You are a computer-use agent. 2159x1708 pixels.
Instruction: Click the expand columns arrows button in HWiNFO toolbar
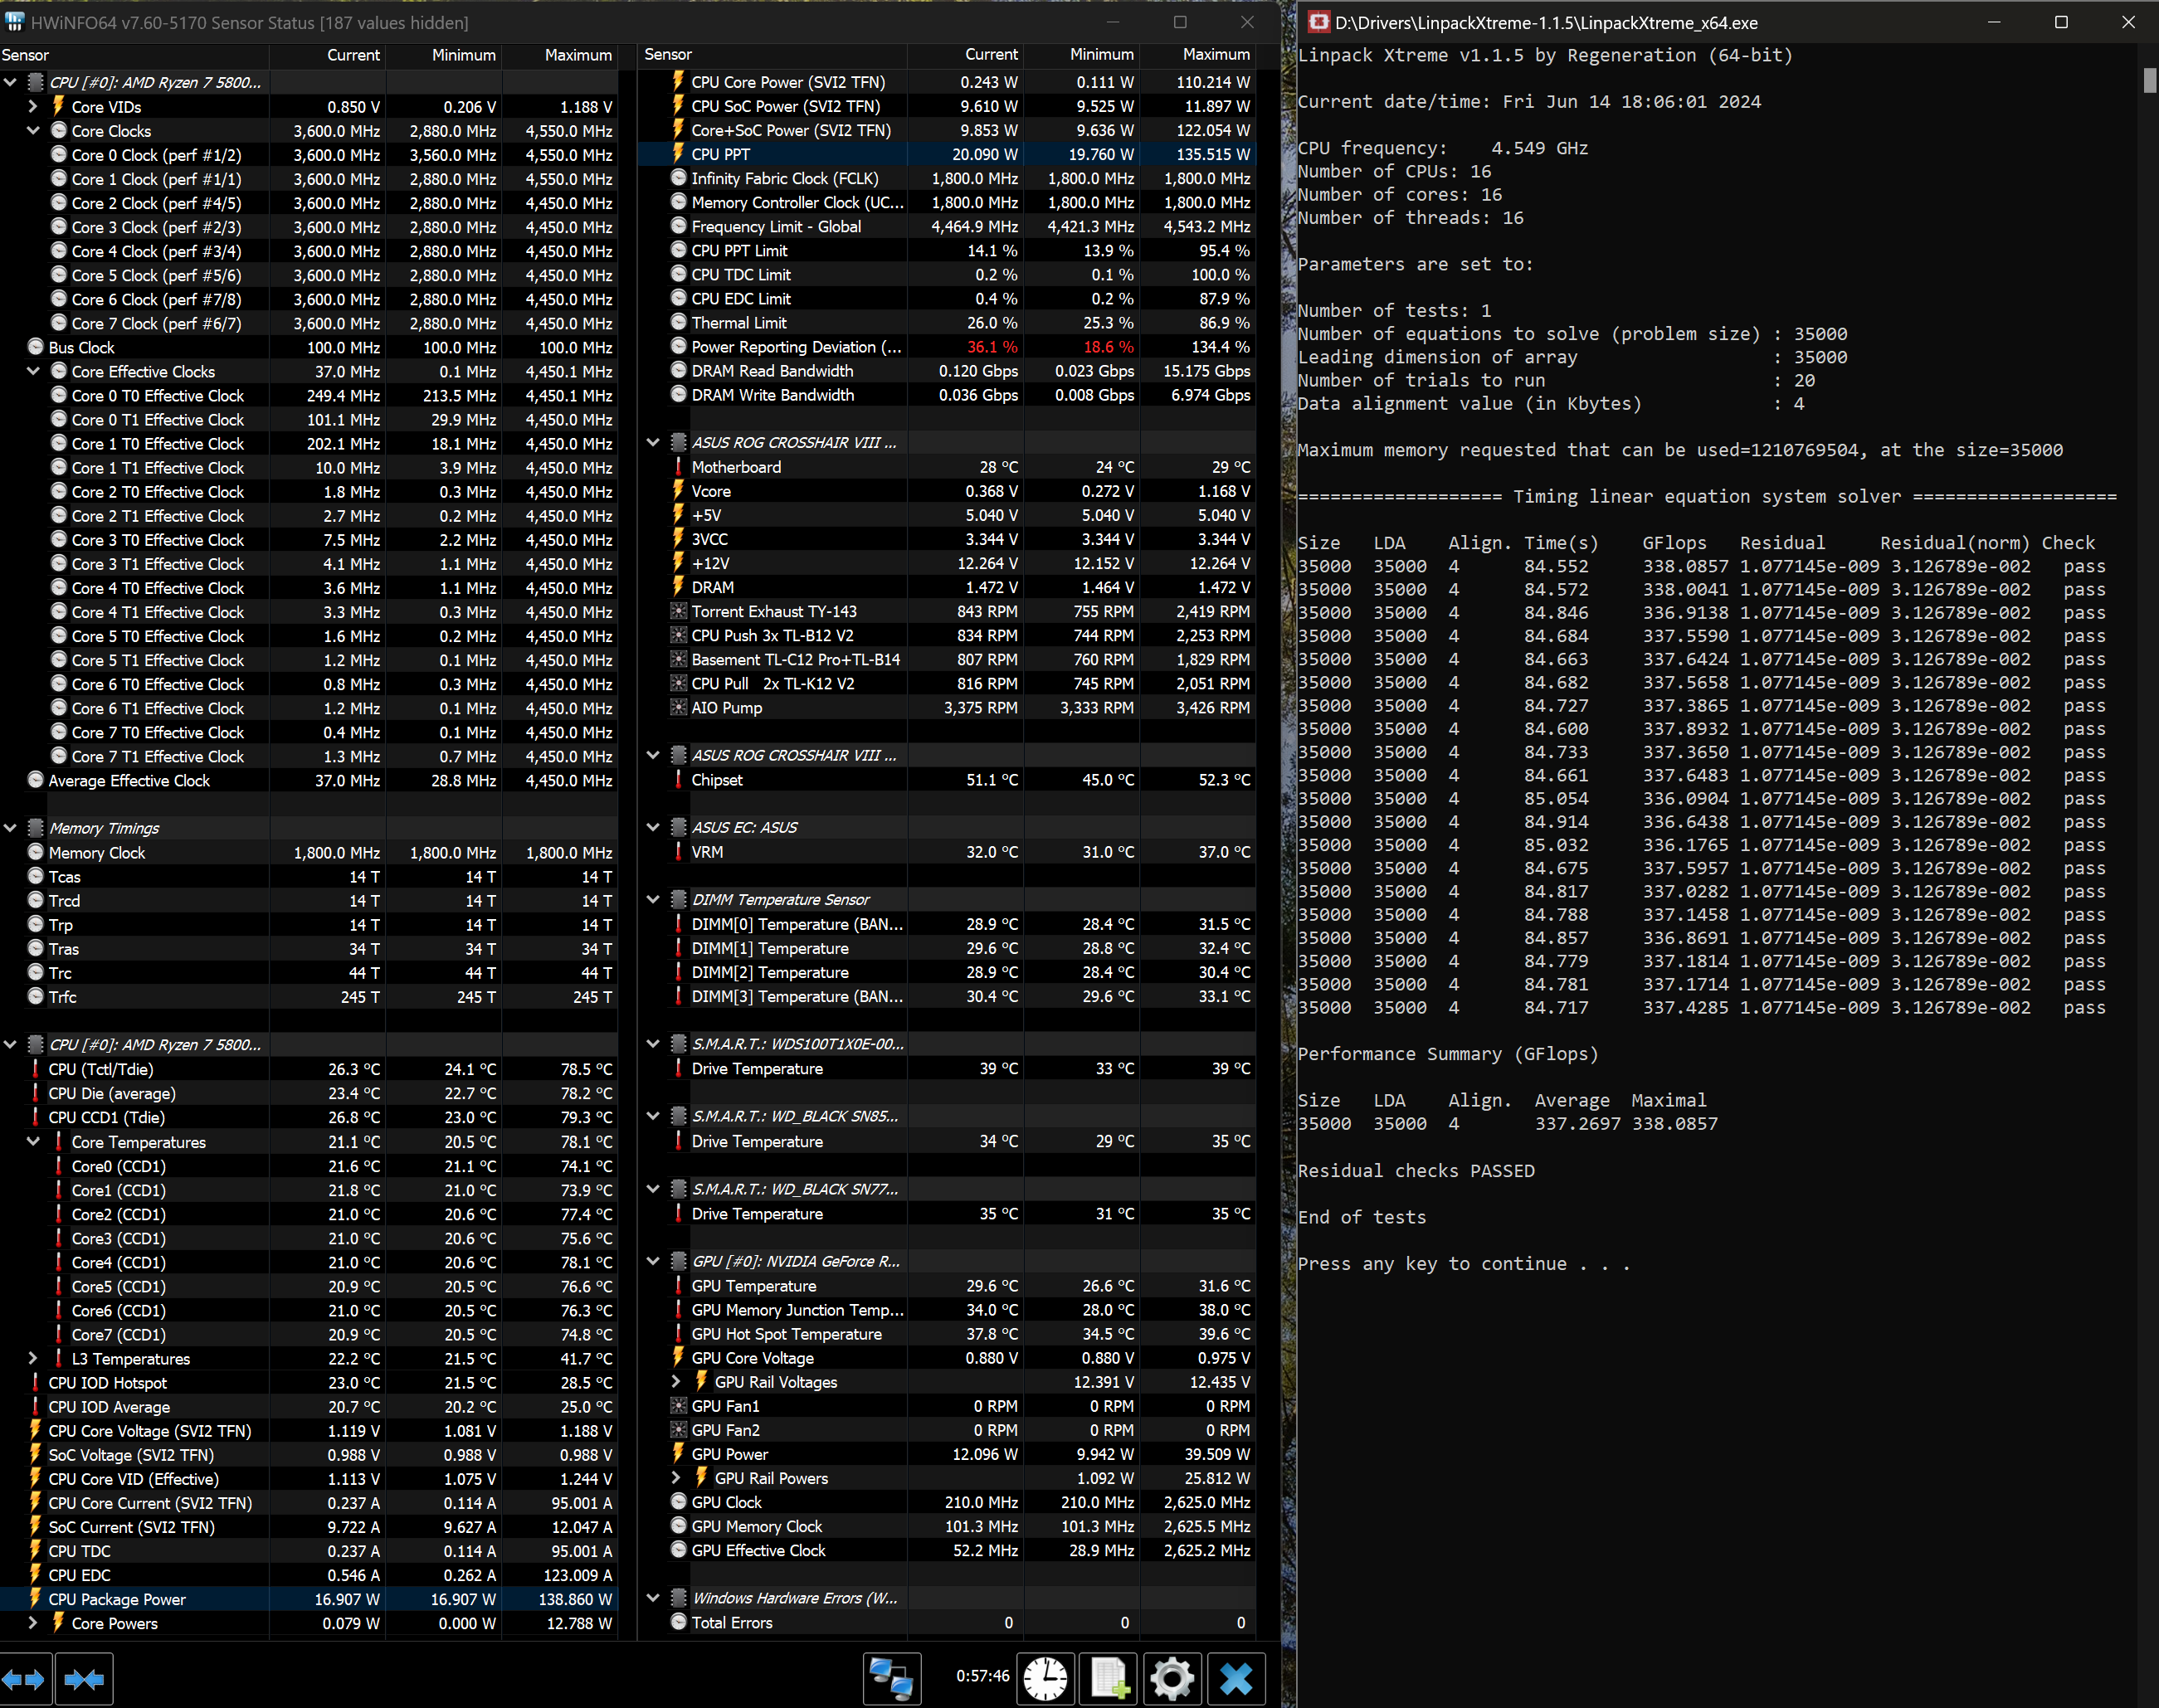pos(24,1679)
